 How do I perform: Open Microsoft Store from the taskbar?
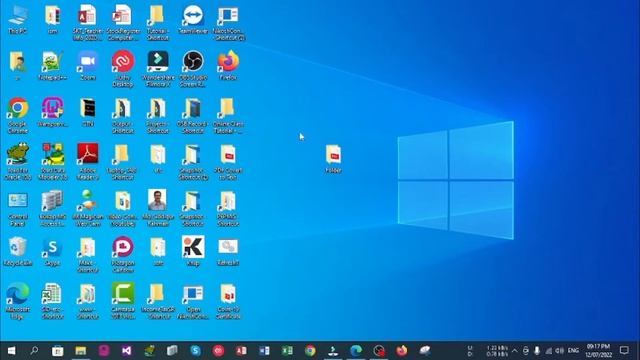click(x=58, y=350)
